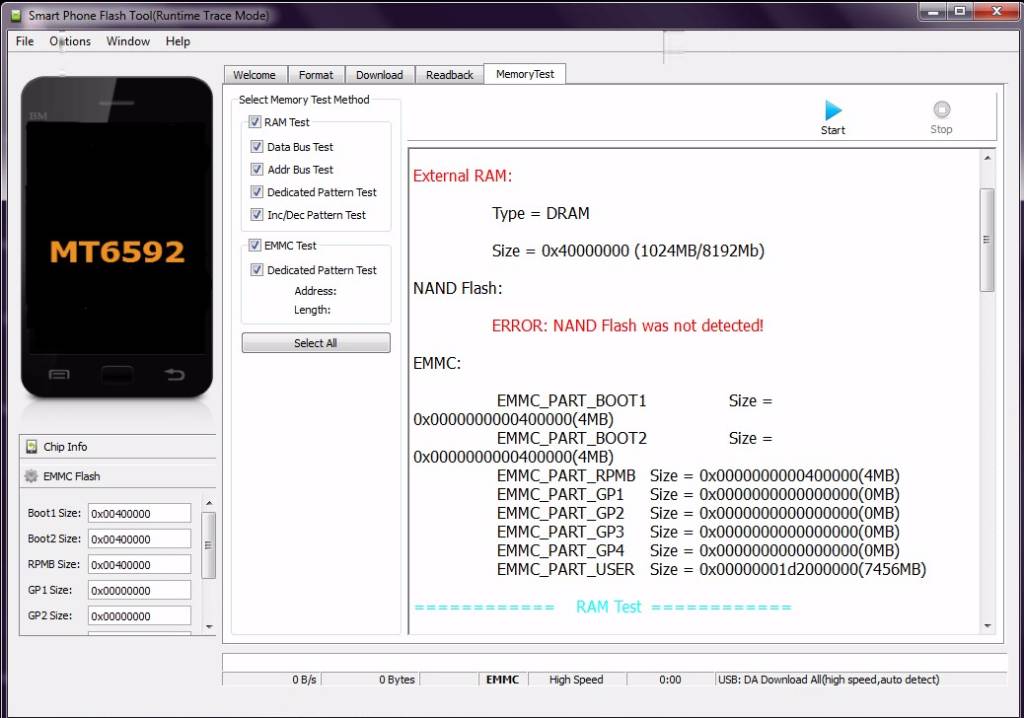Click the phone's menu key icon
1024x718 pixels.
pyautogui.click(x=59, y=375)
